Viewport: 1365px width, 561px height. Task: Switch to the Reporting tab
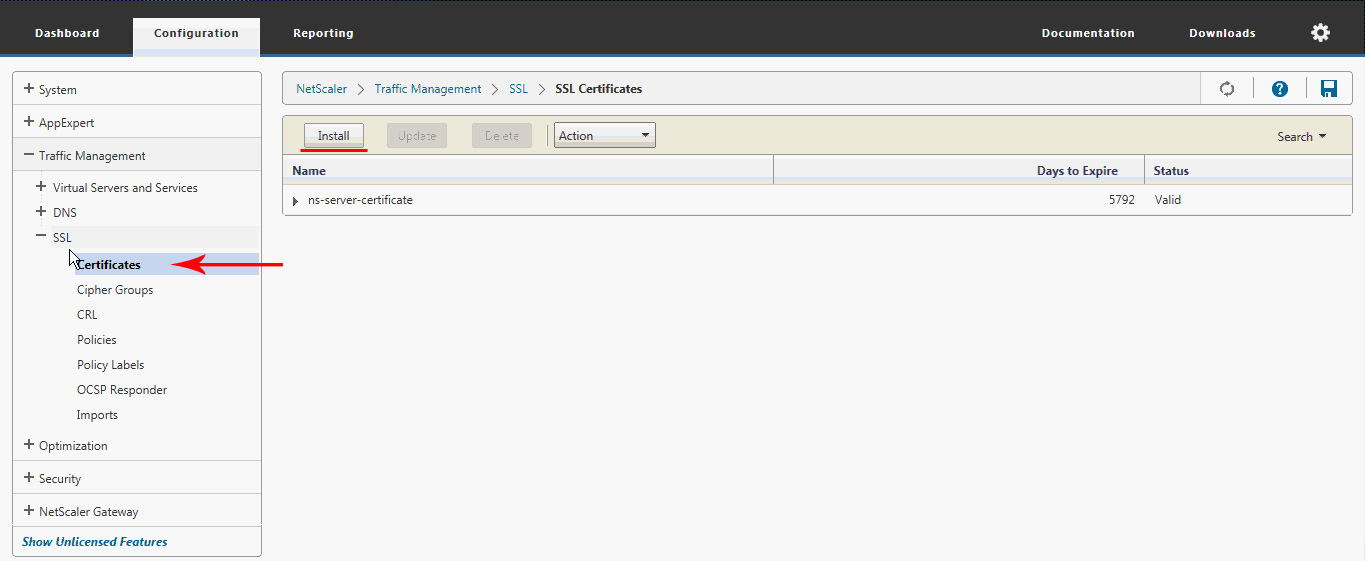[x=323, y=33]
